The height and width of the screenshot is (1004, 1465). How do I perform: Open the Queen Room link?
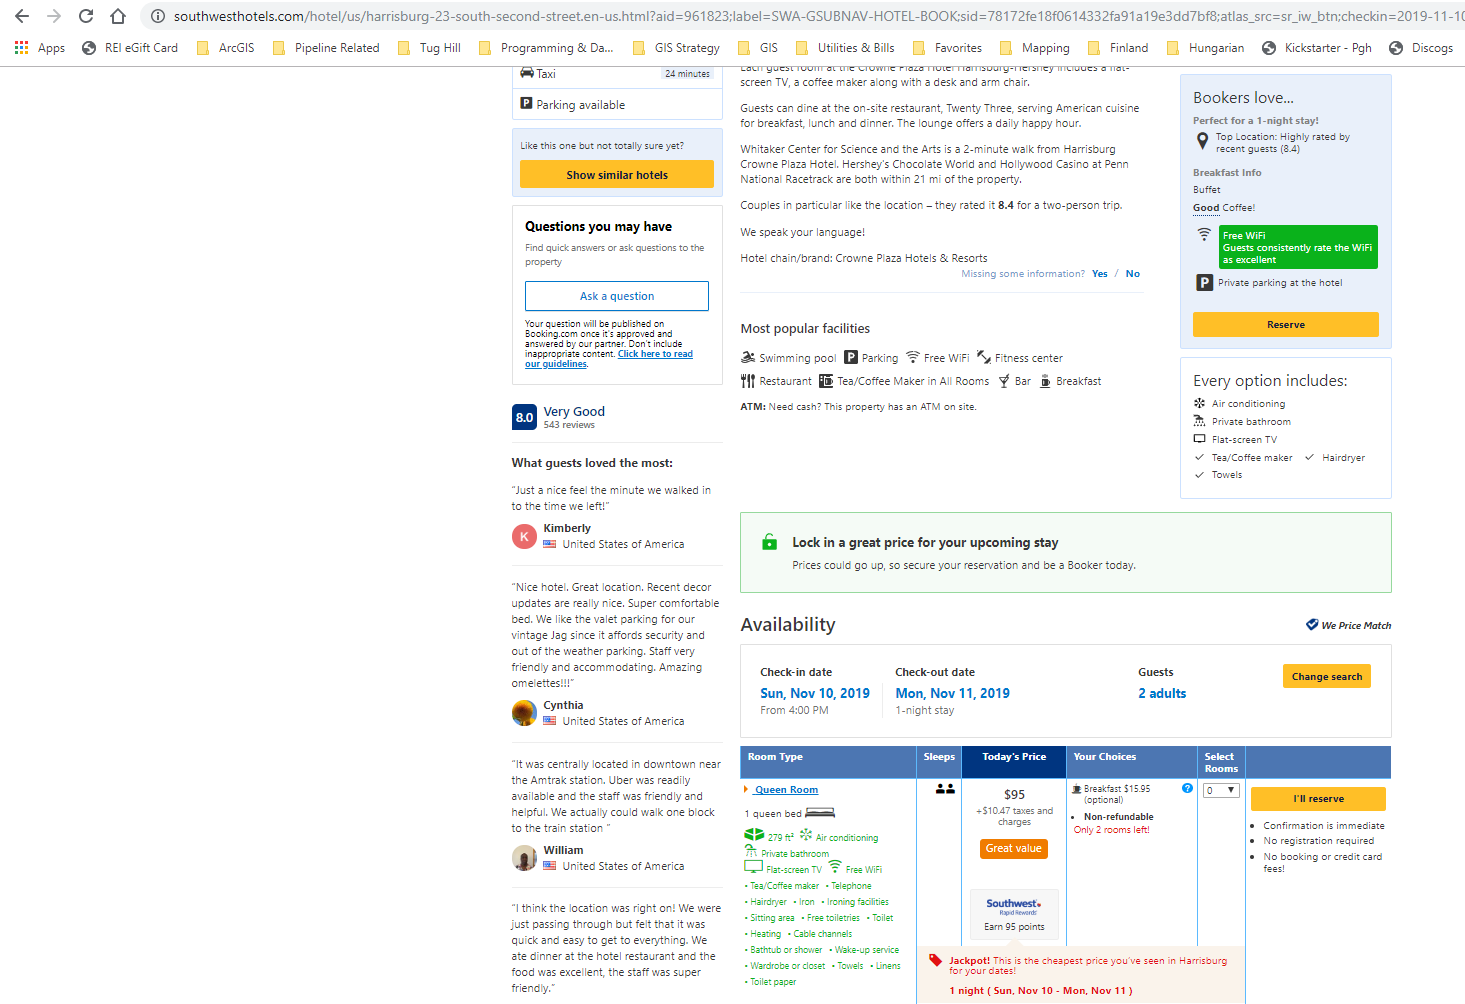(x=786, y=790)
